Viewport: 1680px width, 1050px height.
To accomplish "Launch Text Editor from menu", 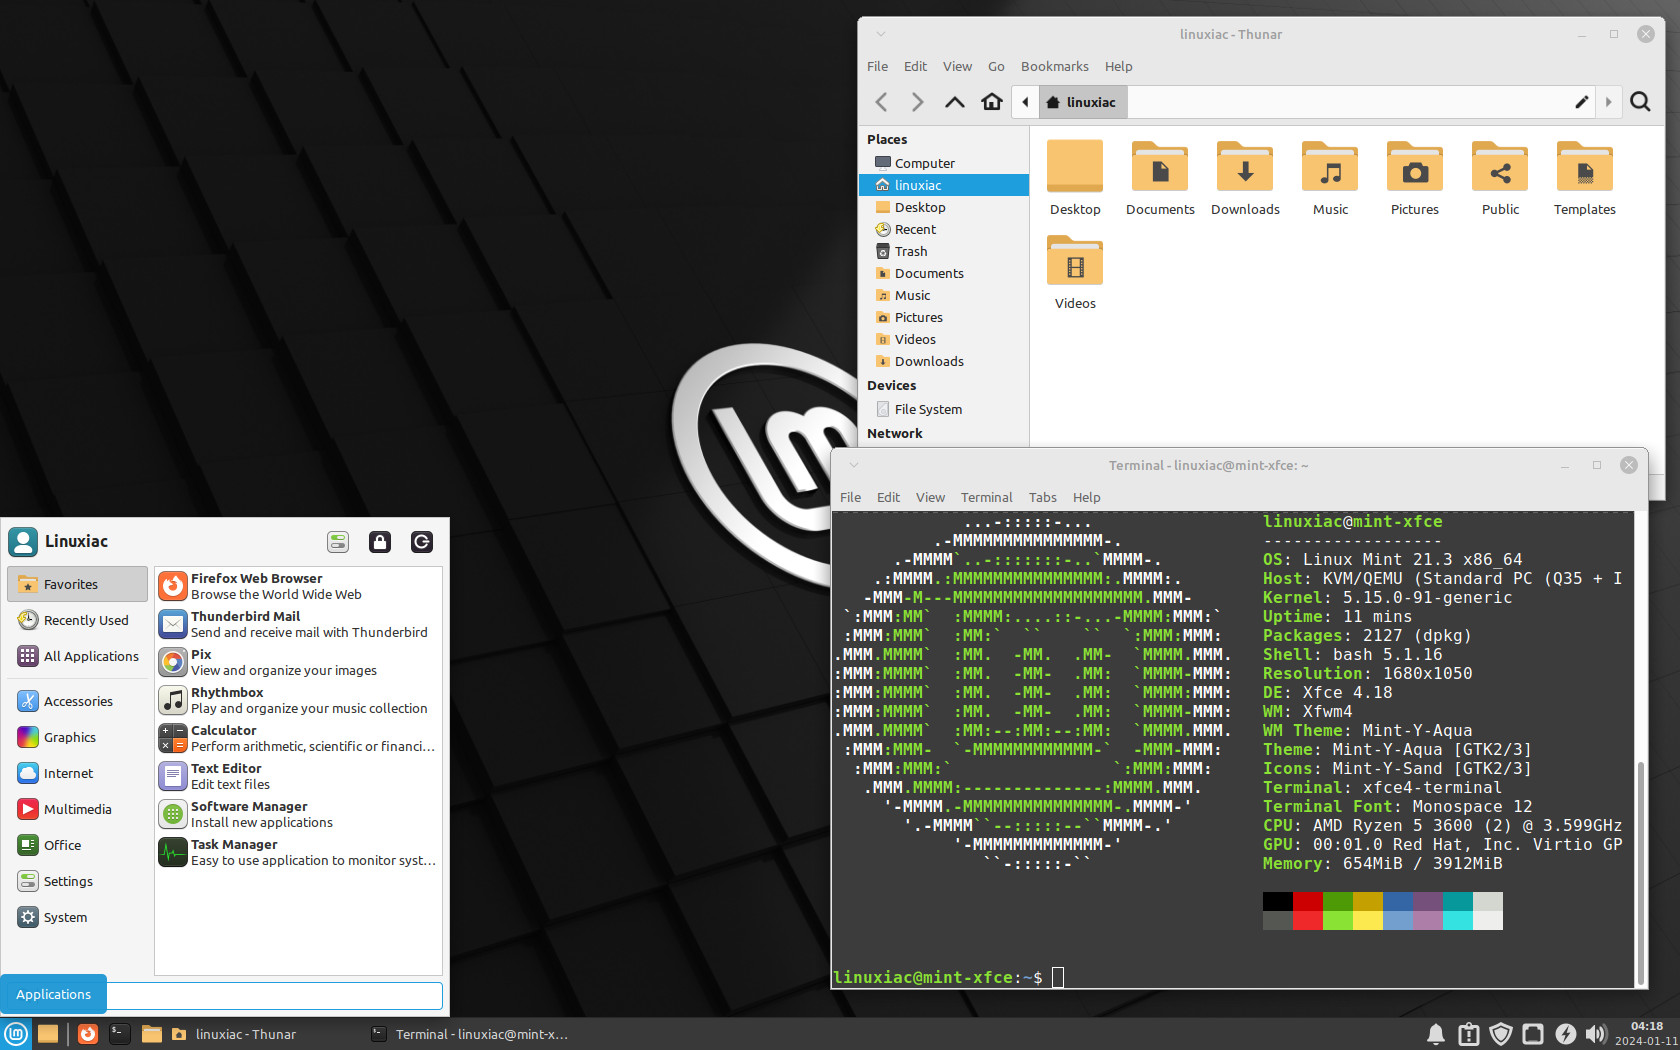I will pyautogui.click(x=298, y=776).
